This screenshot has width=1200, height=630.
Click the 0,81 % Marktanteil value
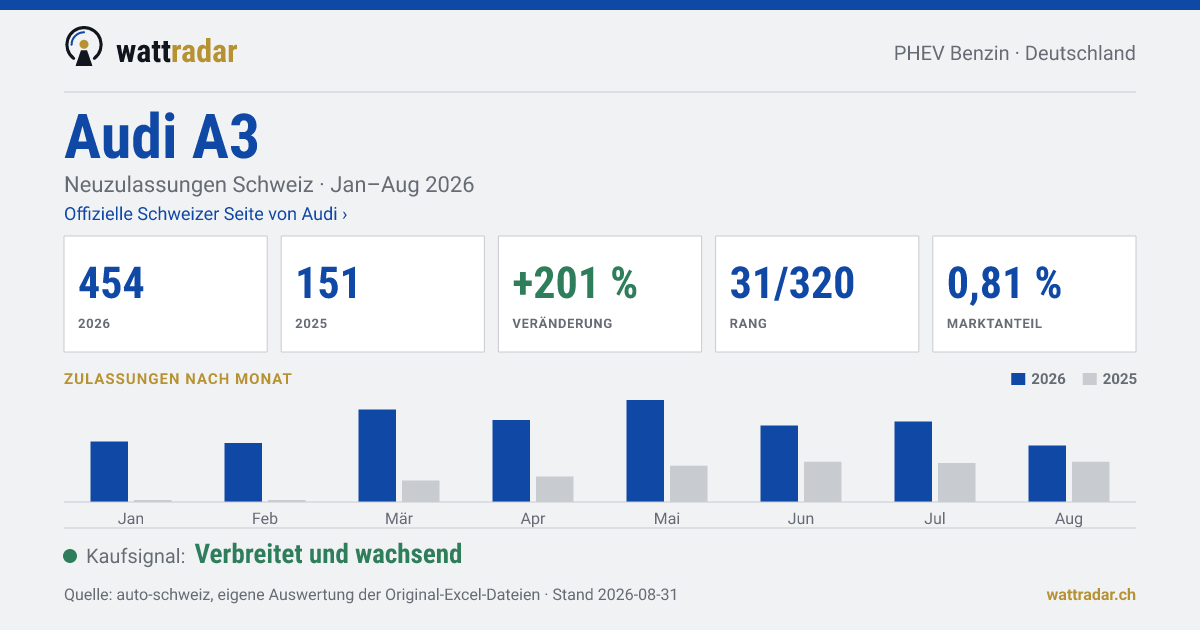[x=1004, y=284]
